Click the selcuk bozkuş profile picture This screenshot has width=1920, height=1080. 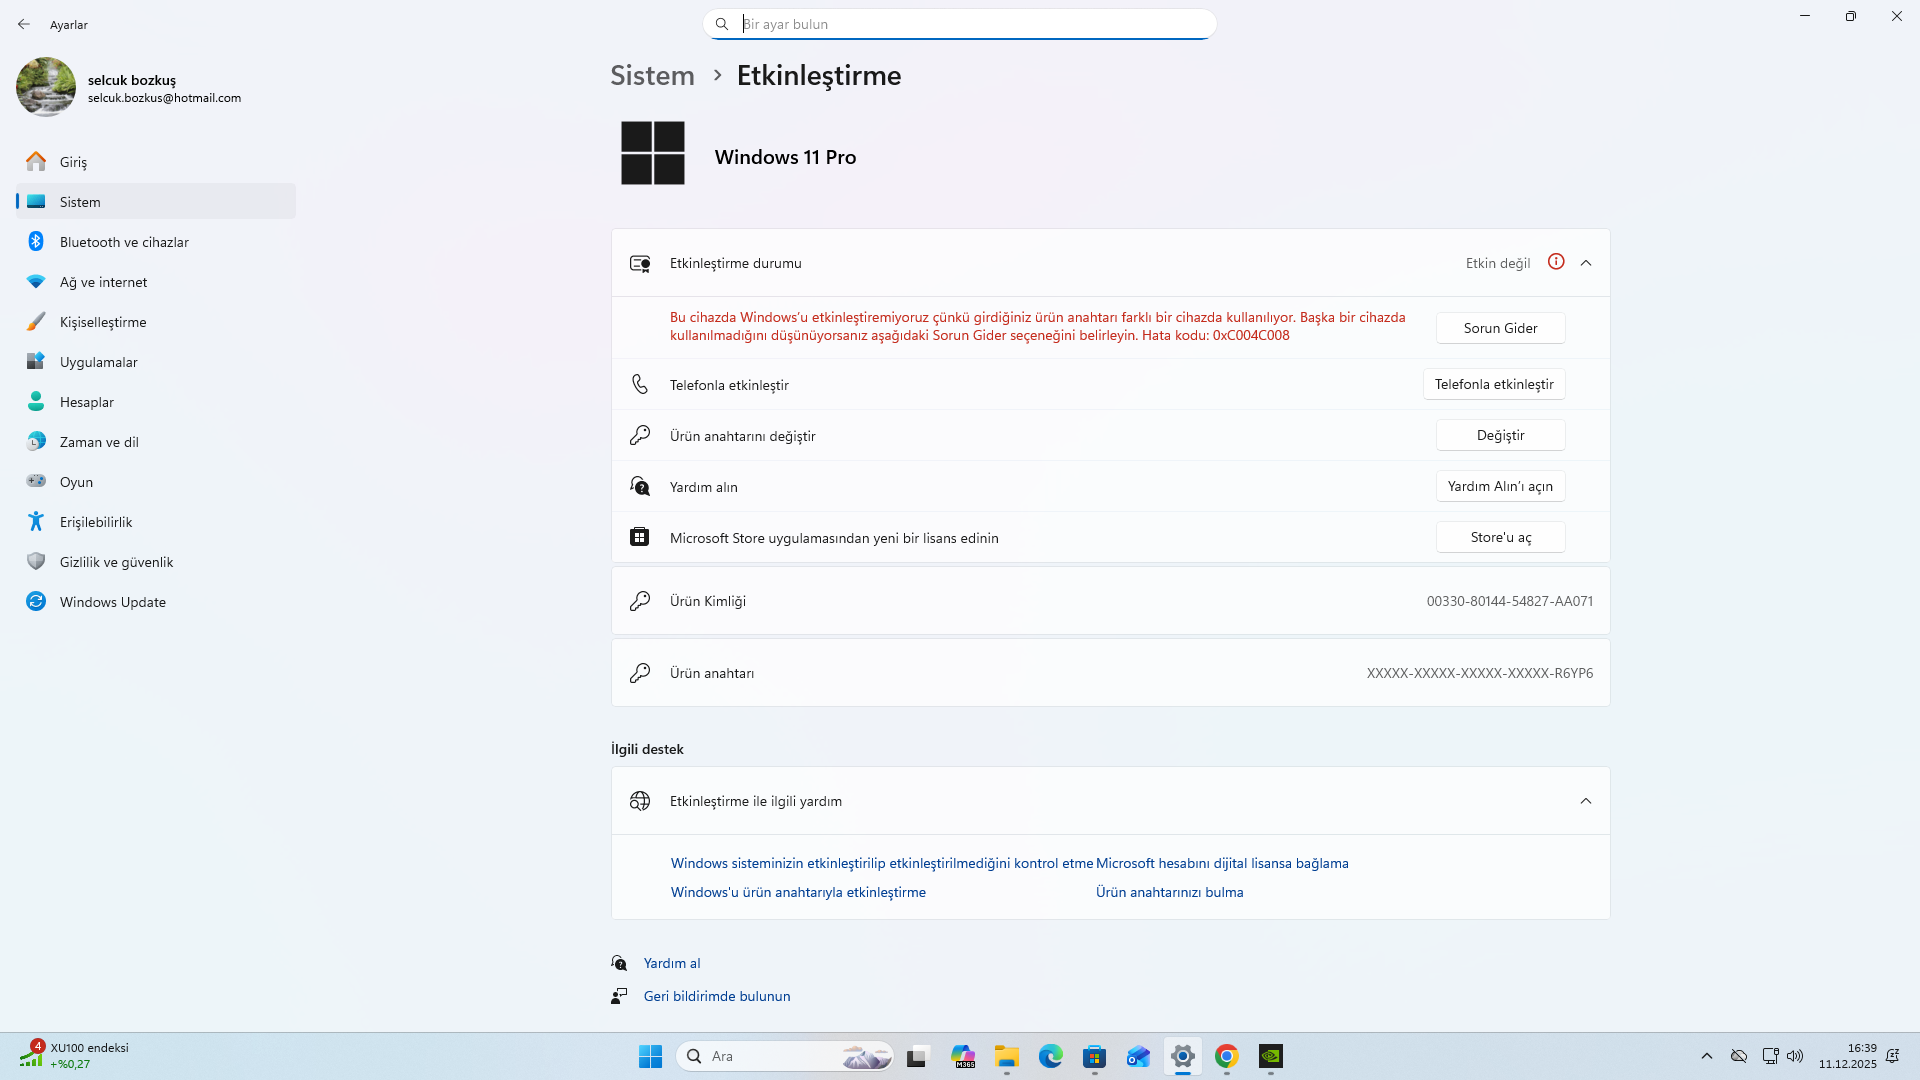(x=46, y=87)
